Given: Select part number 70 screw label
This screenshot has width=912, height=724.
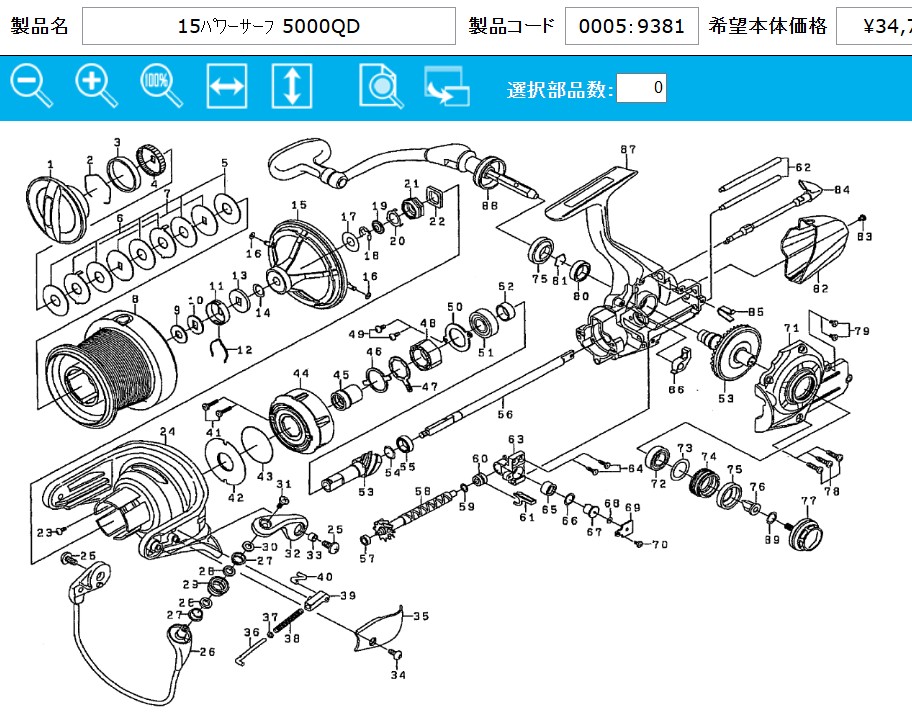Looking at the screenshot, I should [x=660, y=545].
